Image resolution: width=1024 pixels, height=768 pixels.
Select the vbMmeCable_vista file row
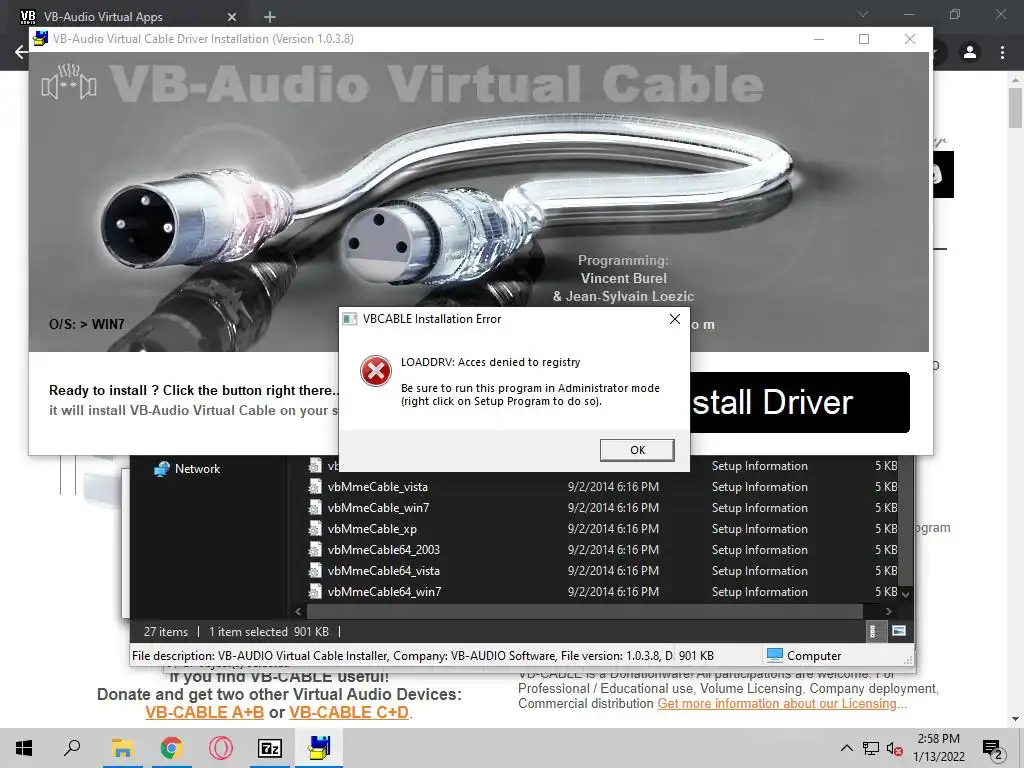(602, 487)
